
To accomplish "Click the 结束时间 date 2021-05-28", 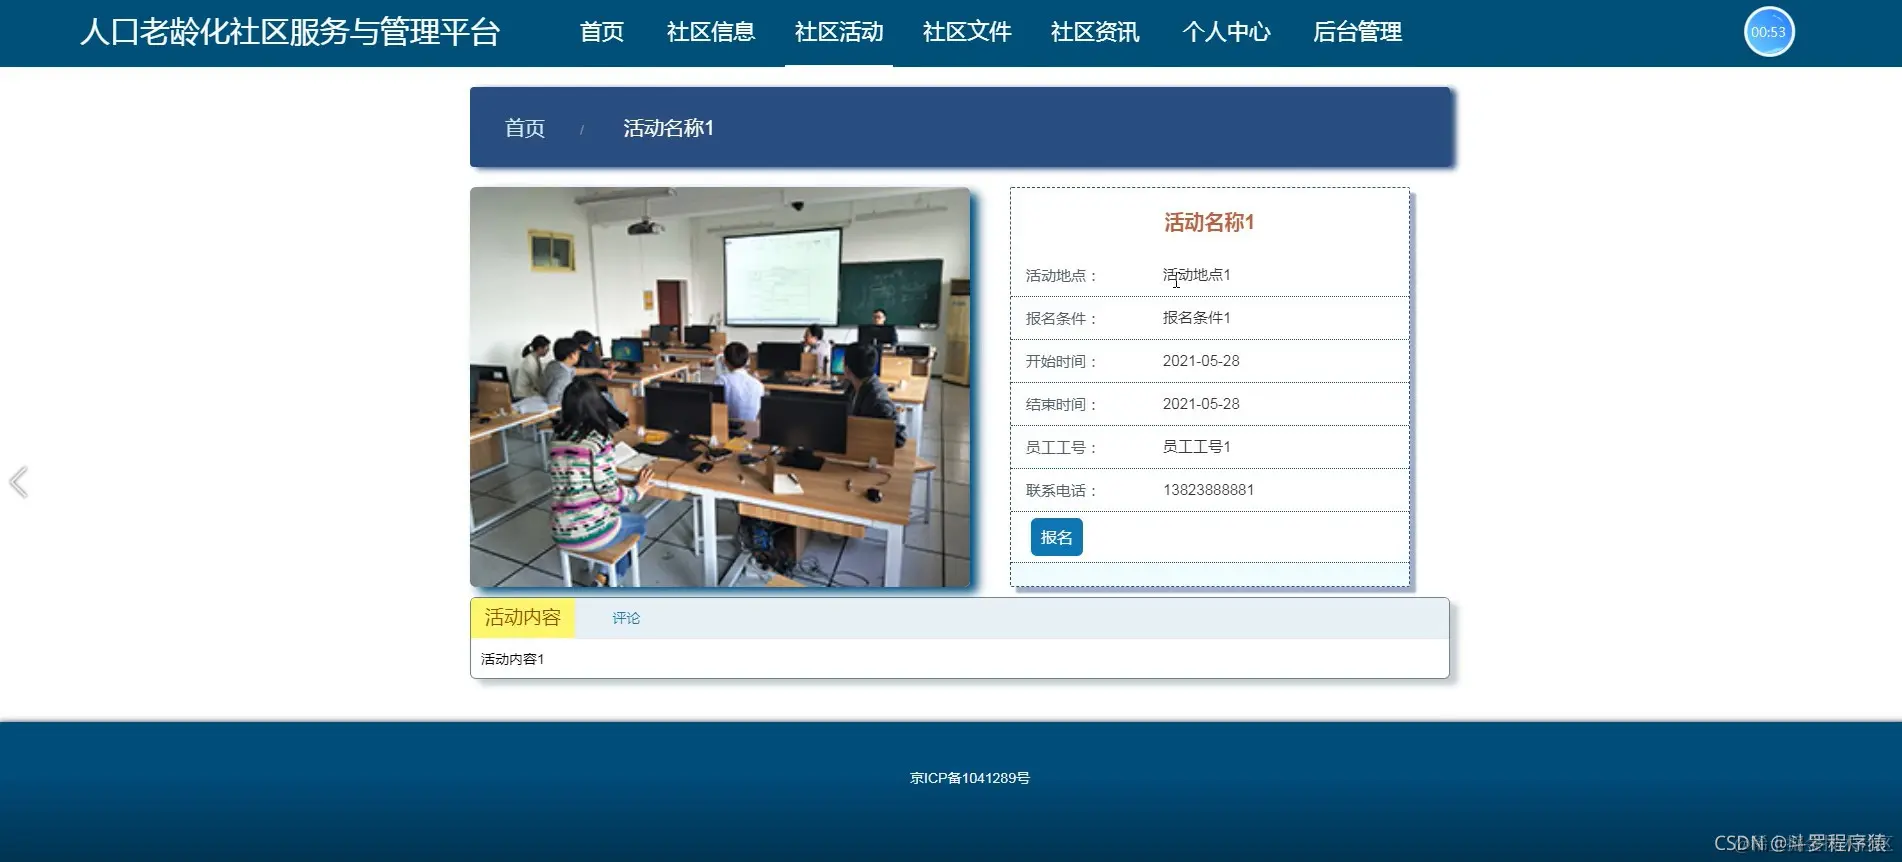I will [x=1201, y=404].
